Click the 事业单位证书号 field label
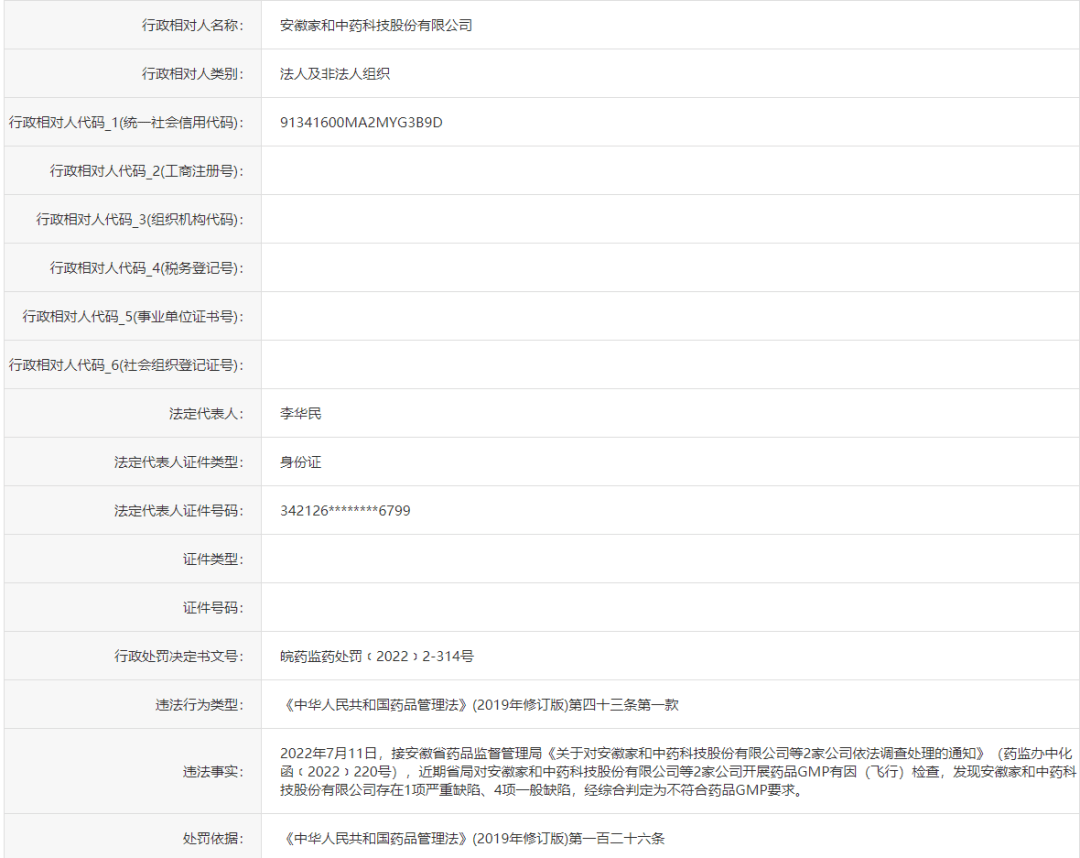 click(x=132, y=316)
